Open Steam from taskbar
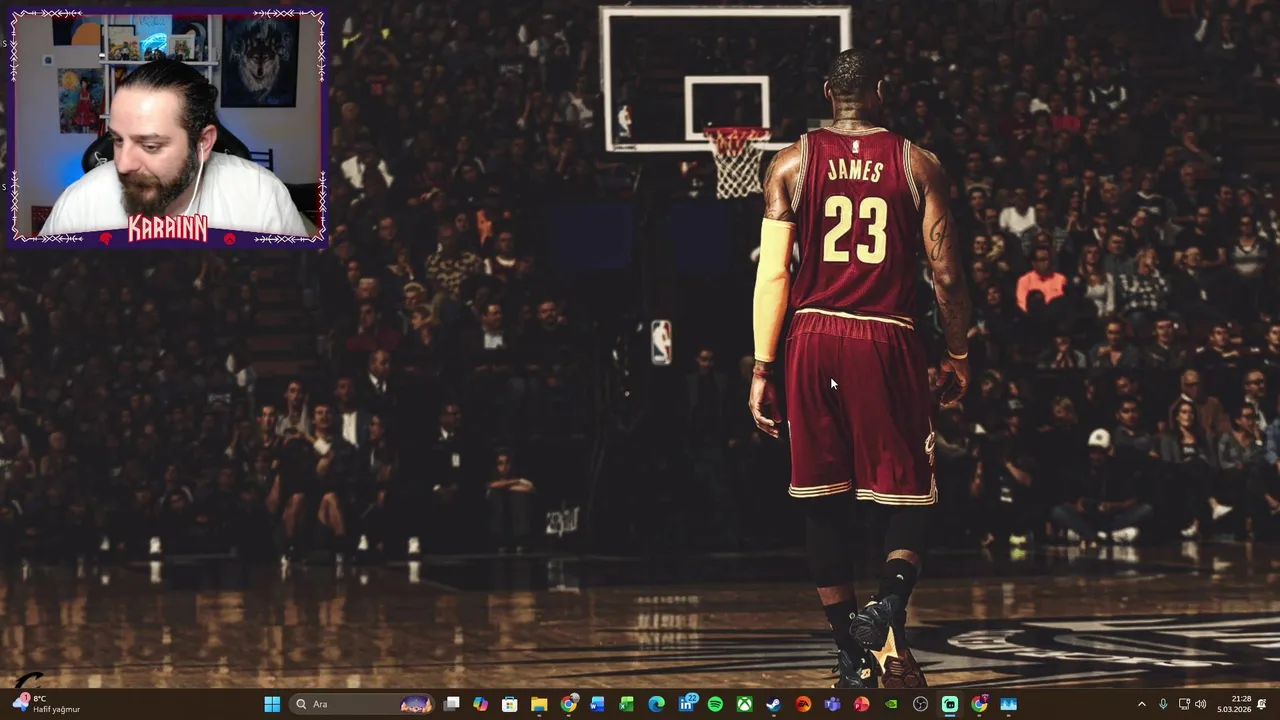1280x720 pixels. point(773,704)
